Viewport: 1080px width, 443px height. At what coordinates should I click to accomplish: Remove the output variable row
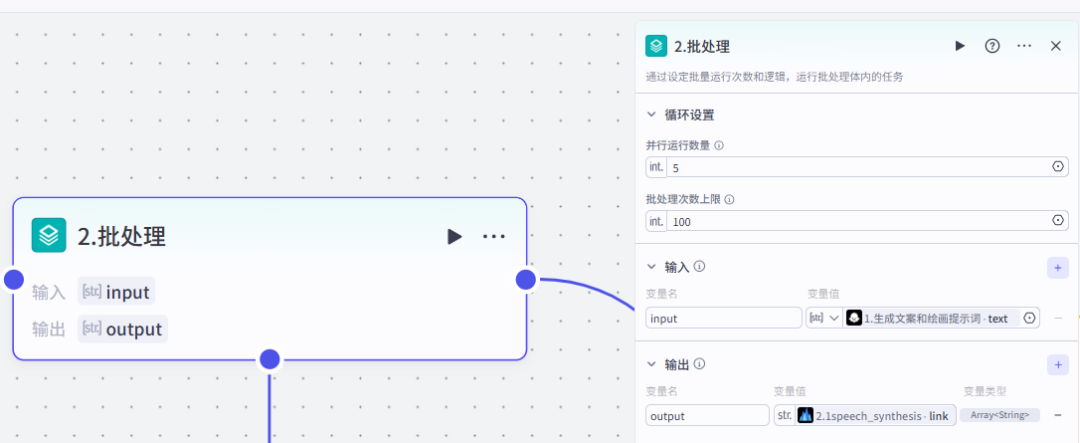[1058, 415]
